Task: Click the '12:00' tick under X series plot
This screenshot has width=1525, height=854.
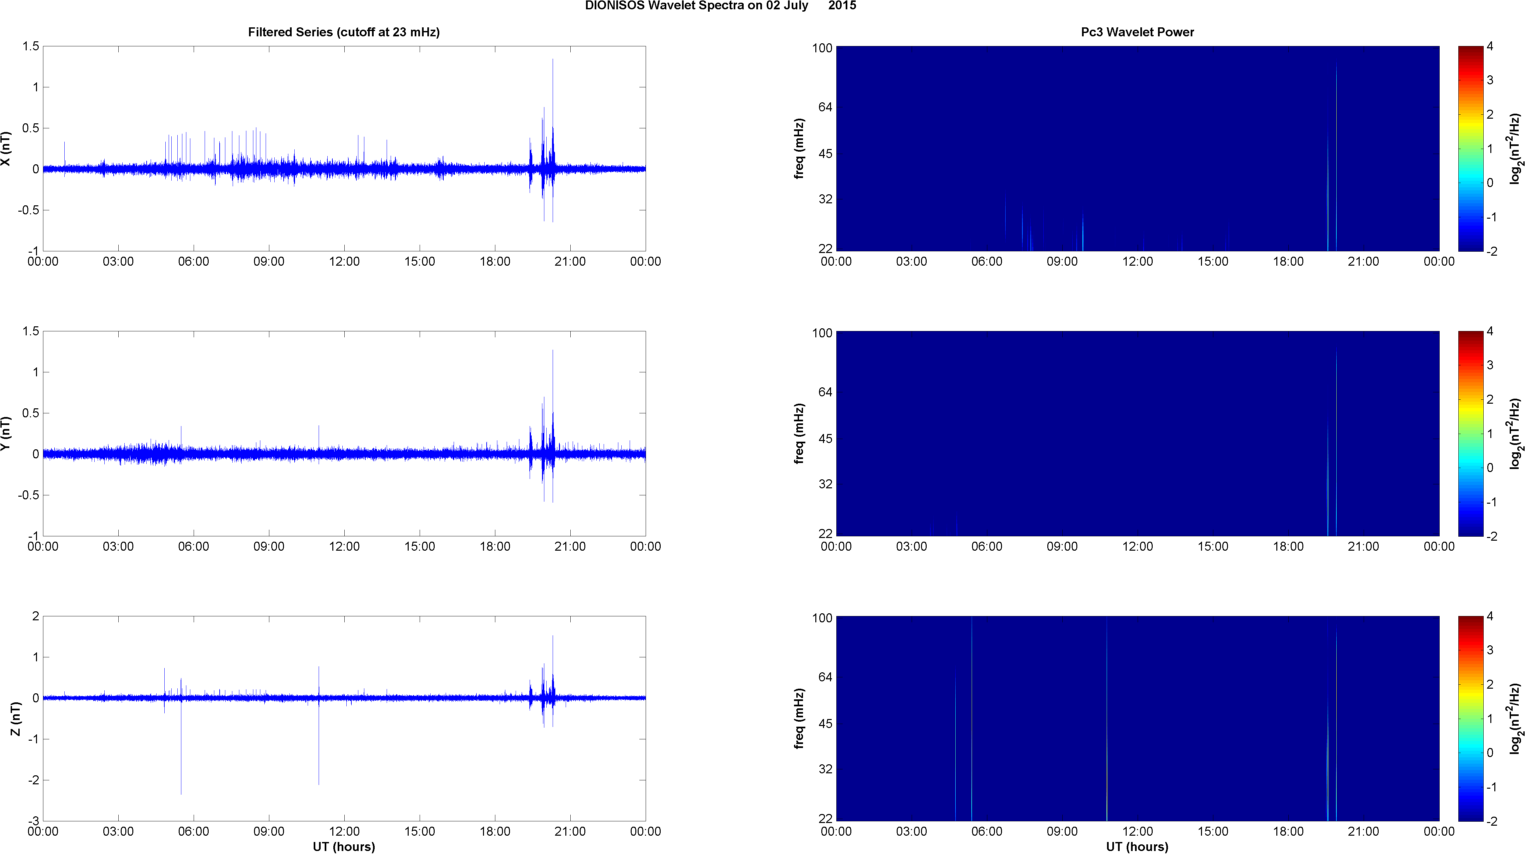Action: [x=344, y=262]
